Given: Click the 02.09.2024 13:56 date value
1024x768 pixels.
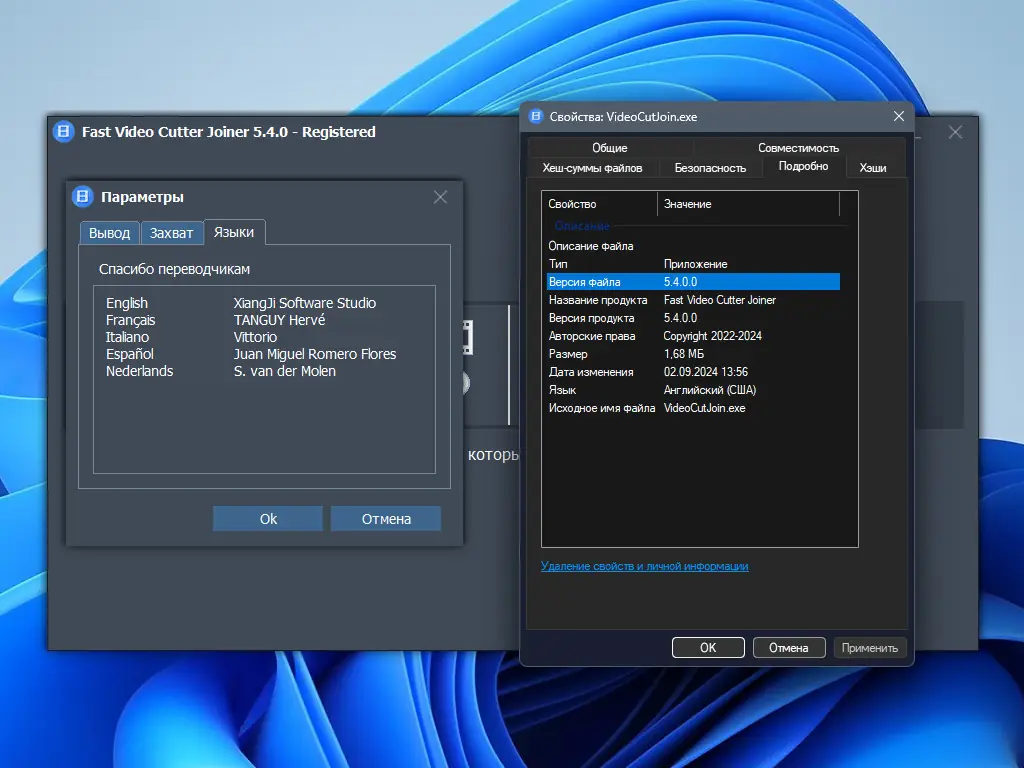Looking at the screenshot, I should coord(705,372).
